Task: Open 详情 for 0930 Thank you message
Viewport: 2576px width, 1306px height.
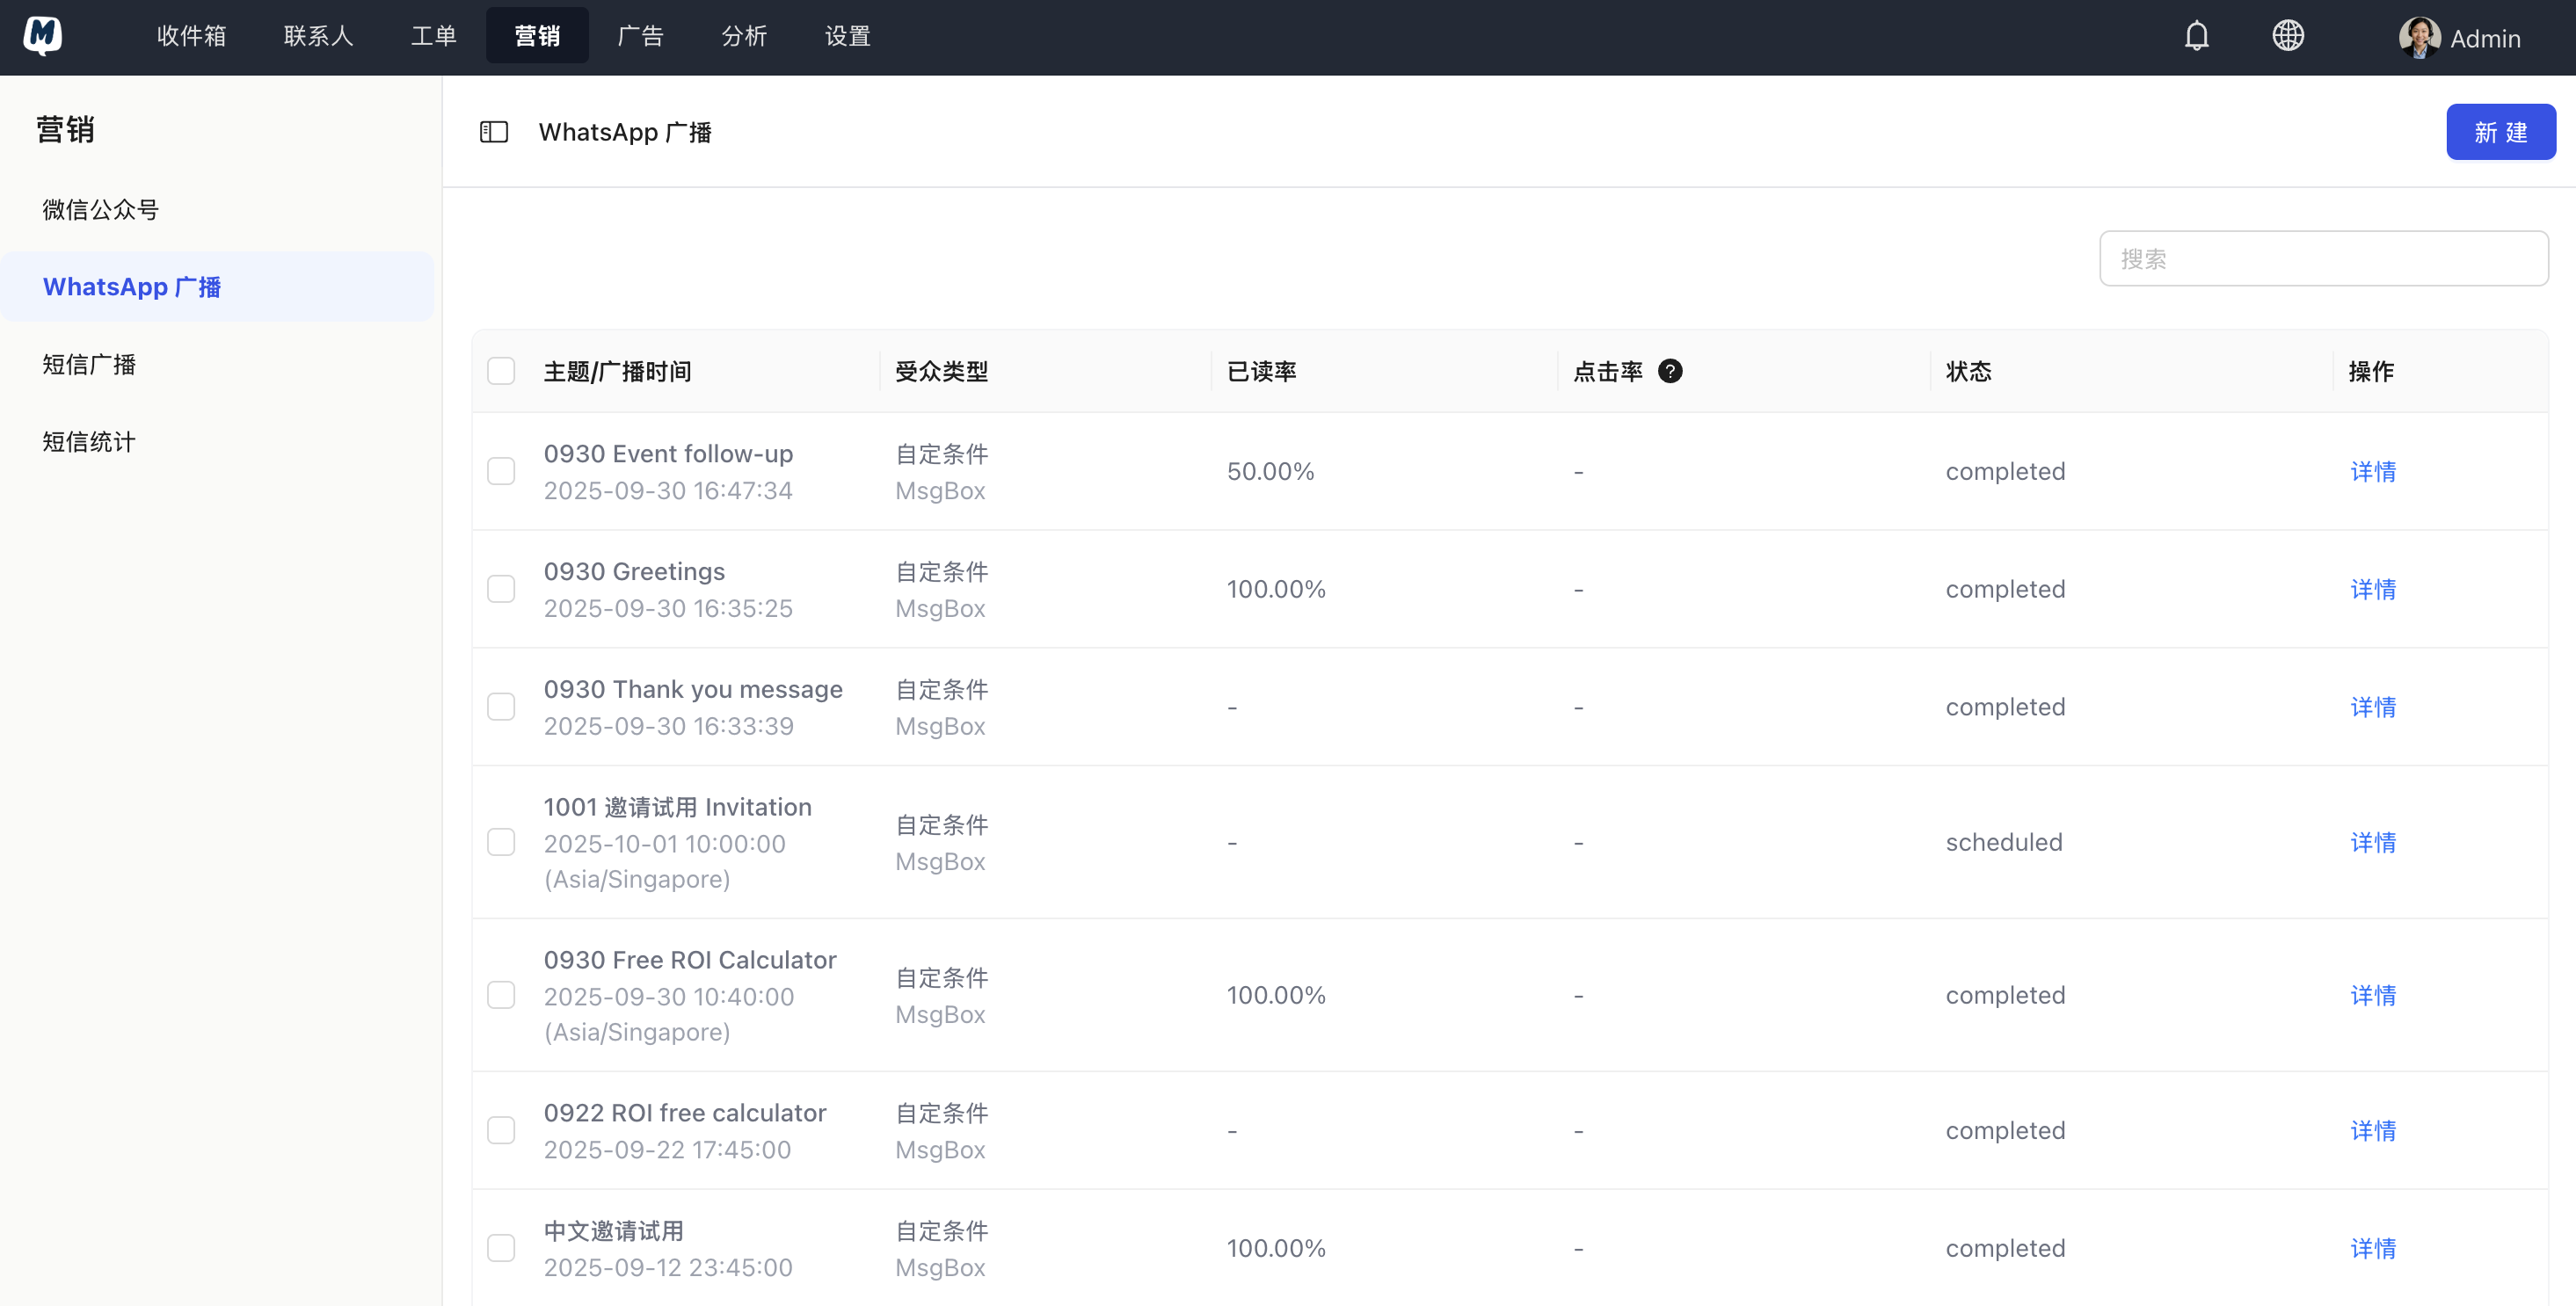Action: pos(2372,707)
